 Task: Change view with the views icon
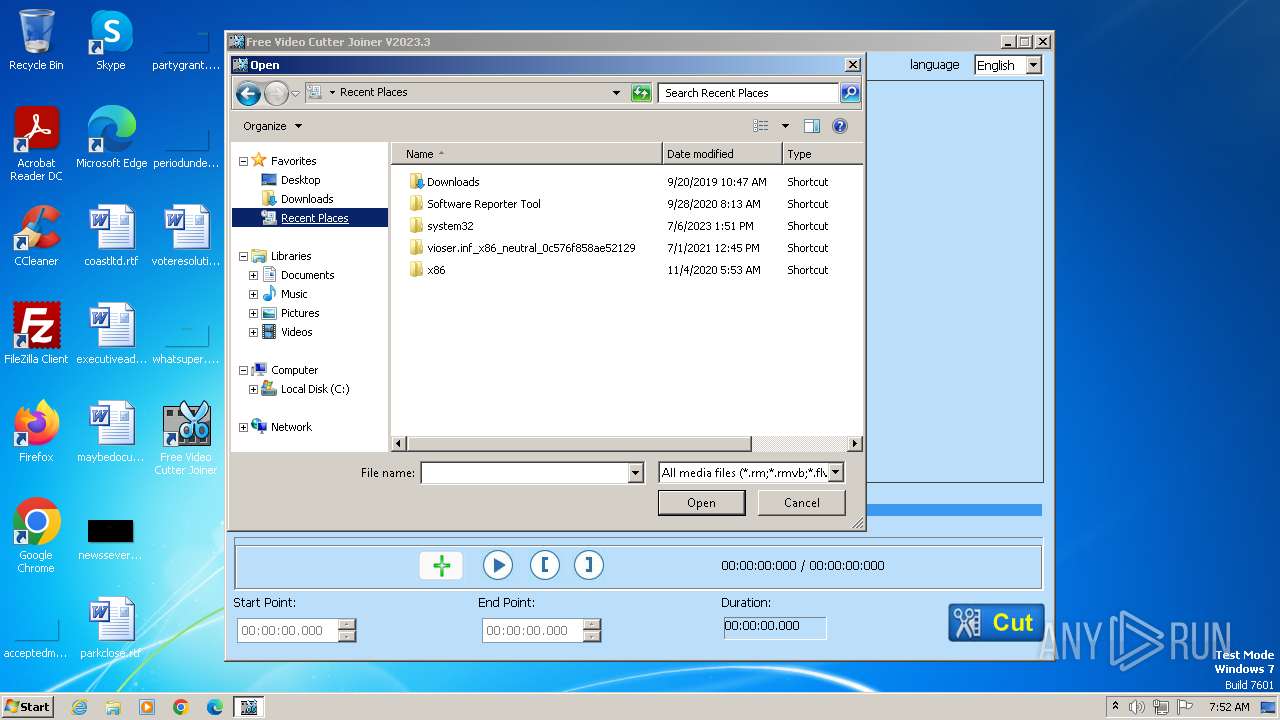coord(761,126)
